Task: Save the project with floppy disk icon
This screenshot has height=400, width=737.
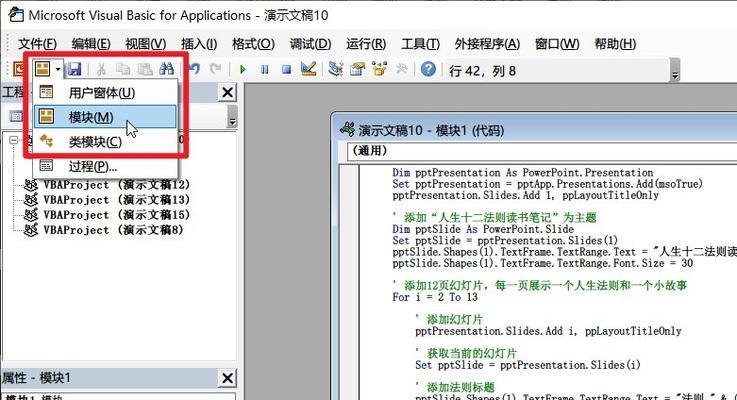Action: (74, 70)
